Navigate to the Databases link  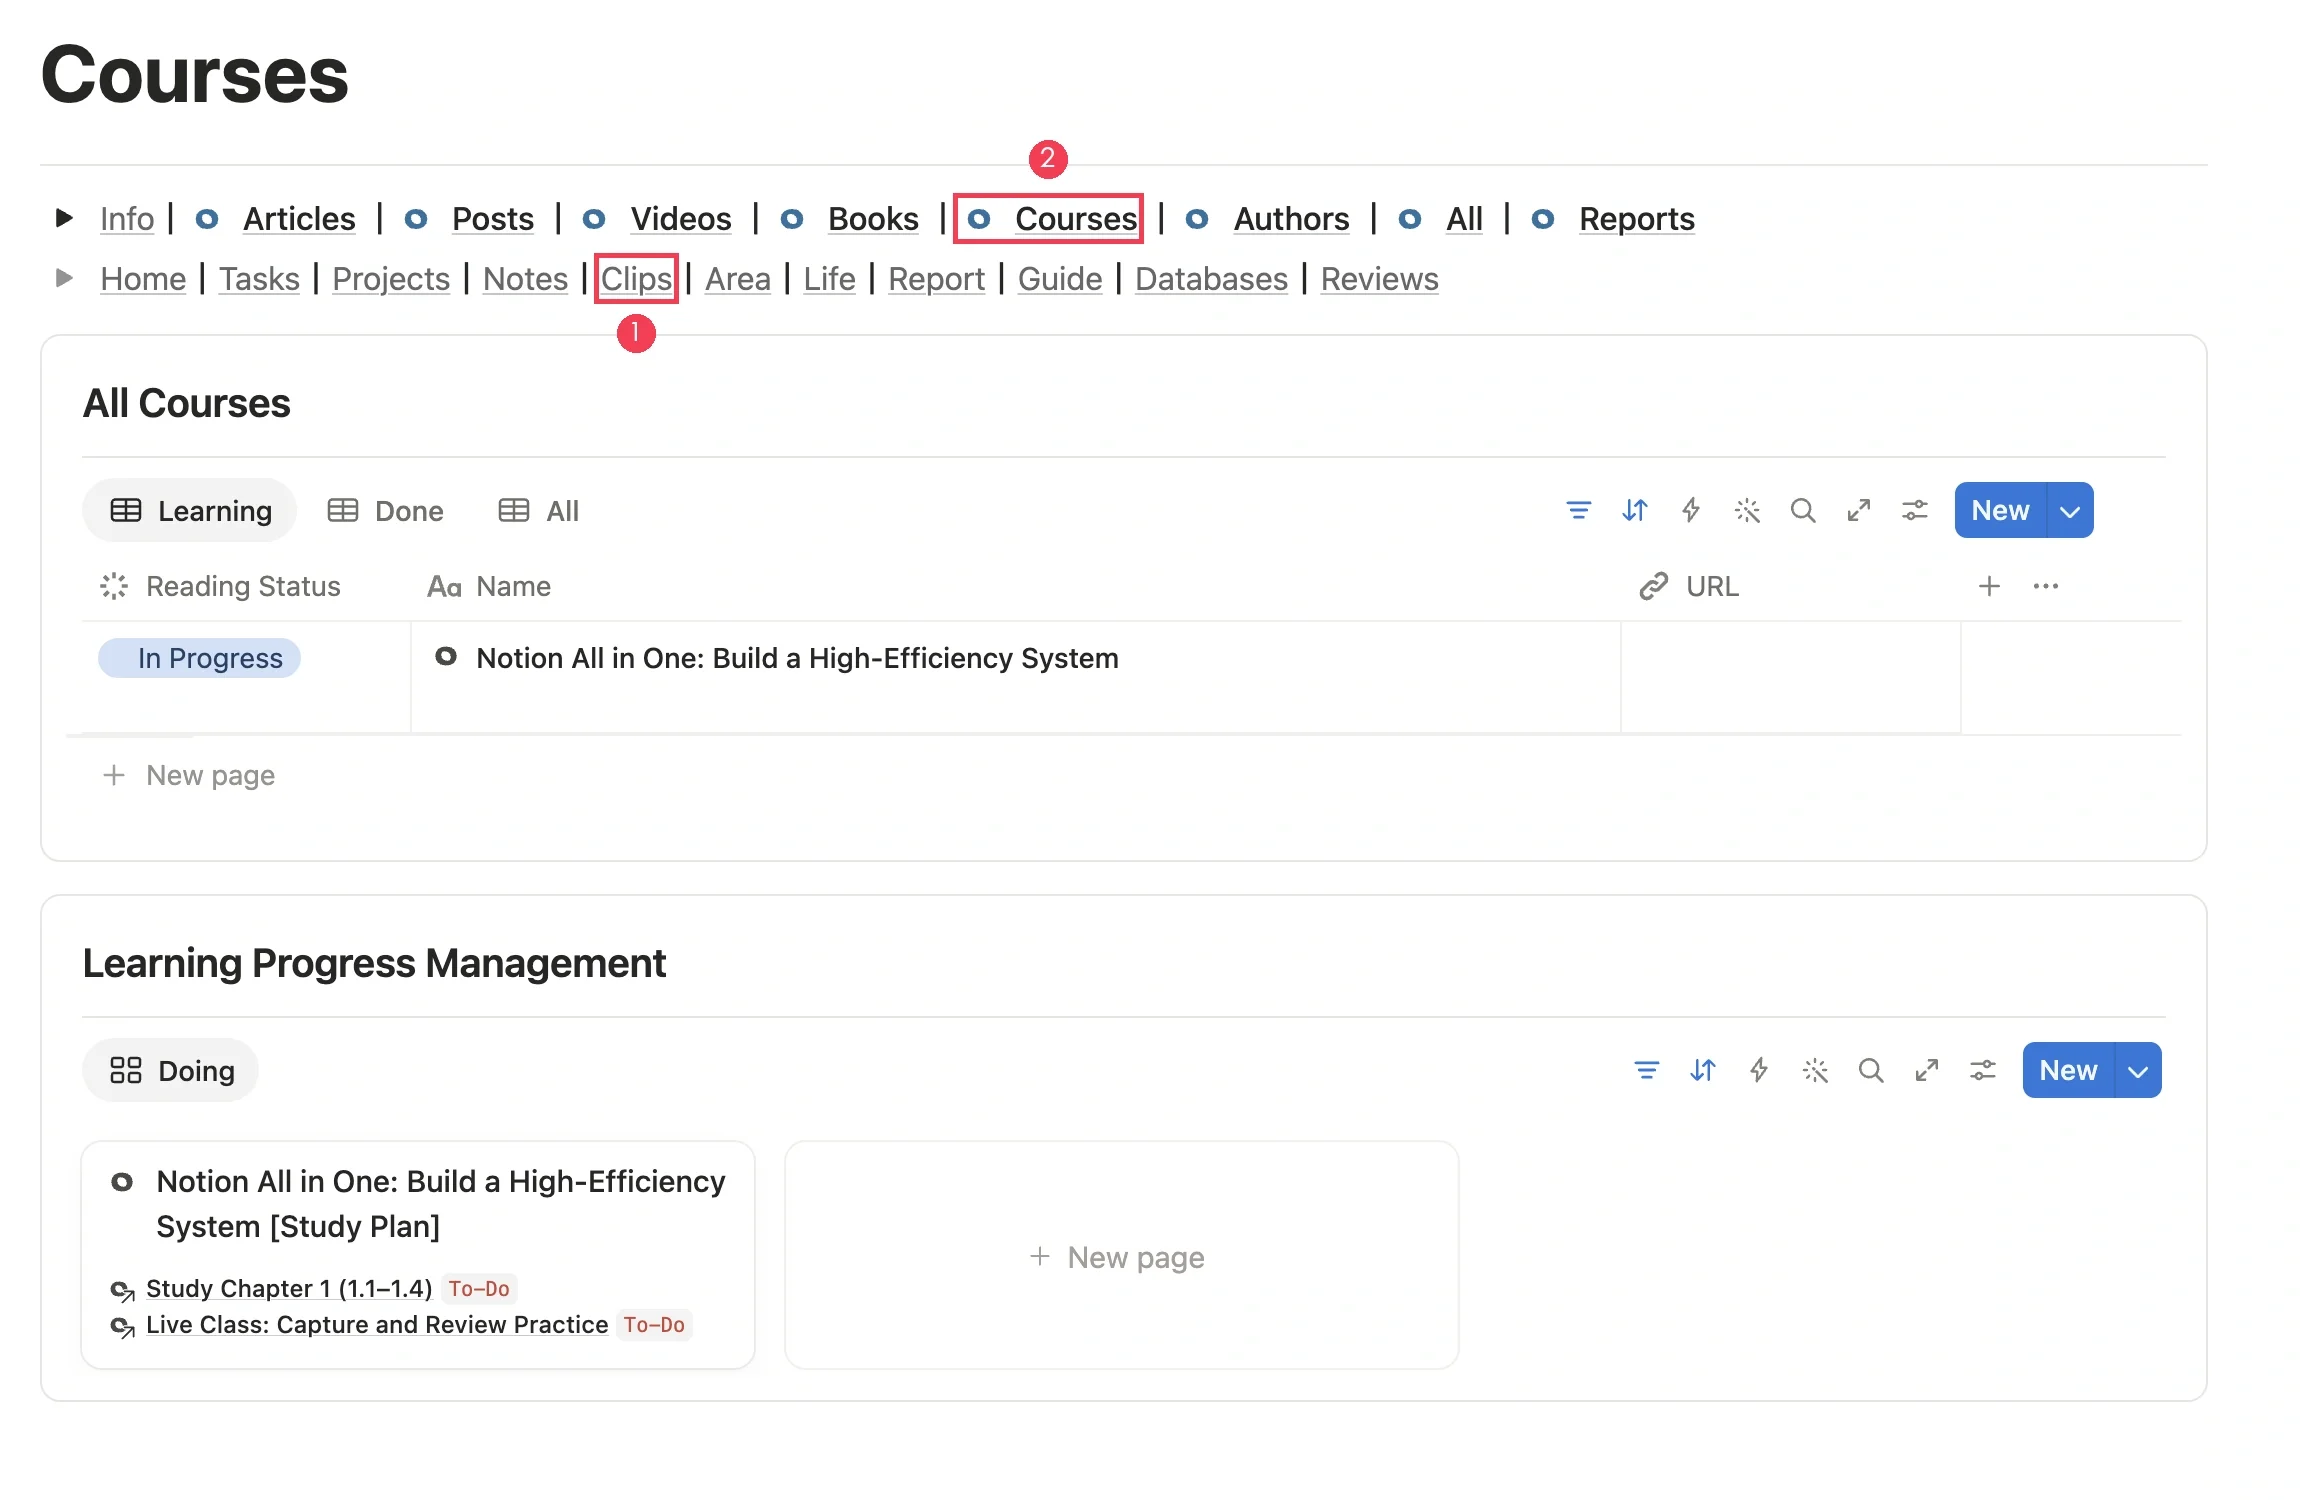tap(1211, 279)
